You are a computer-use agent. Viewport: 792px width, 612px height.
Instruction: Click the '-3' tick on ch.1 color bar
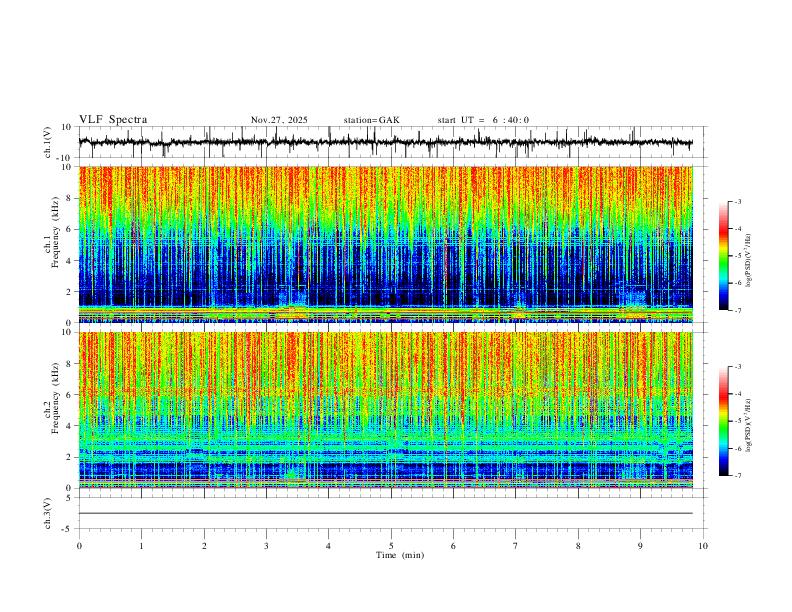click(x=738, y=201)
